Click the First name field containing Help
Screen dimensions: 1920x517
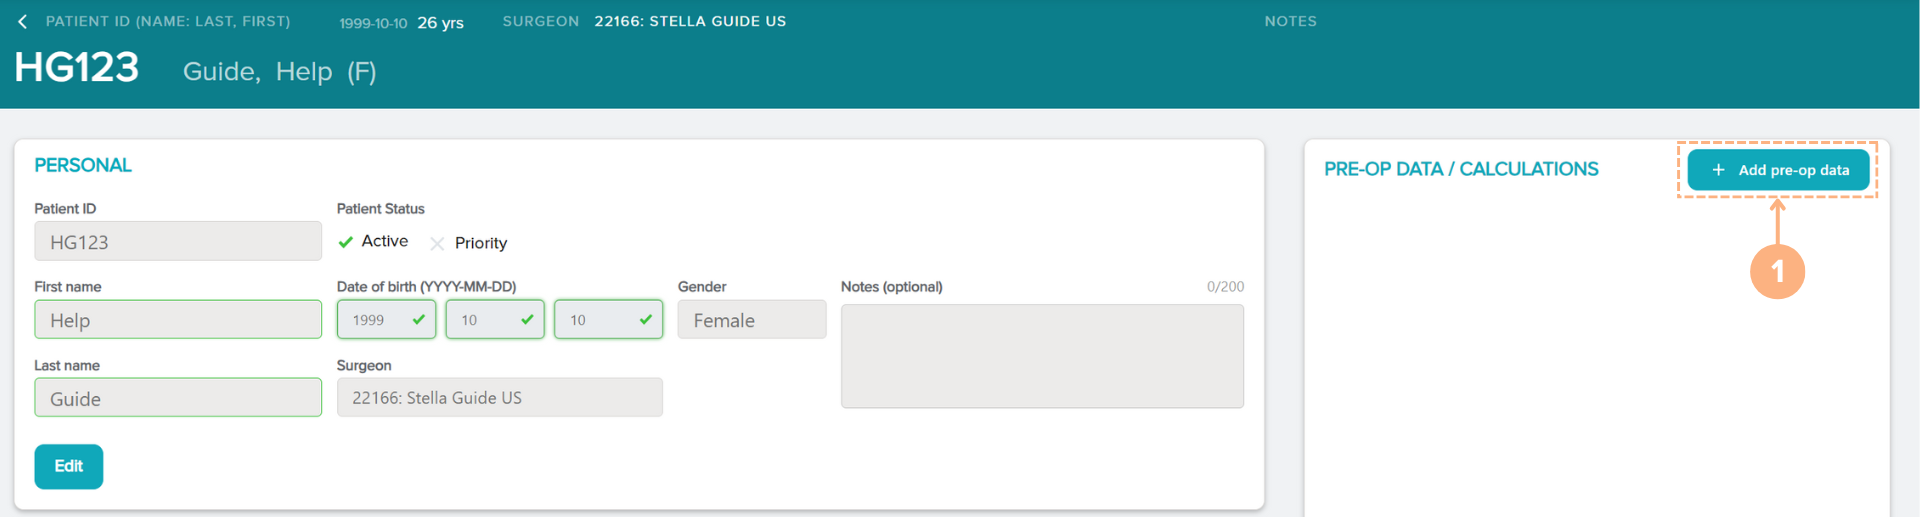pos(178,320)
